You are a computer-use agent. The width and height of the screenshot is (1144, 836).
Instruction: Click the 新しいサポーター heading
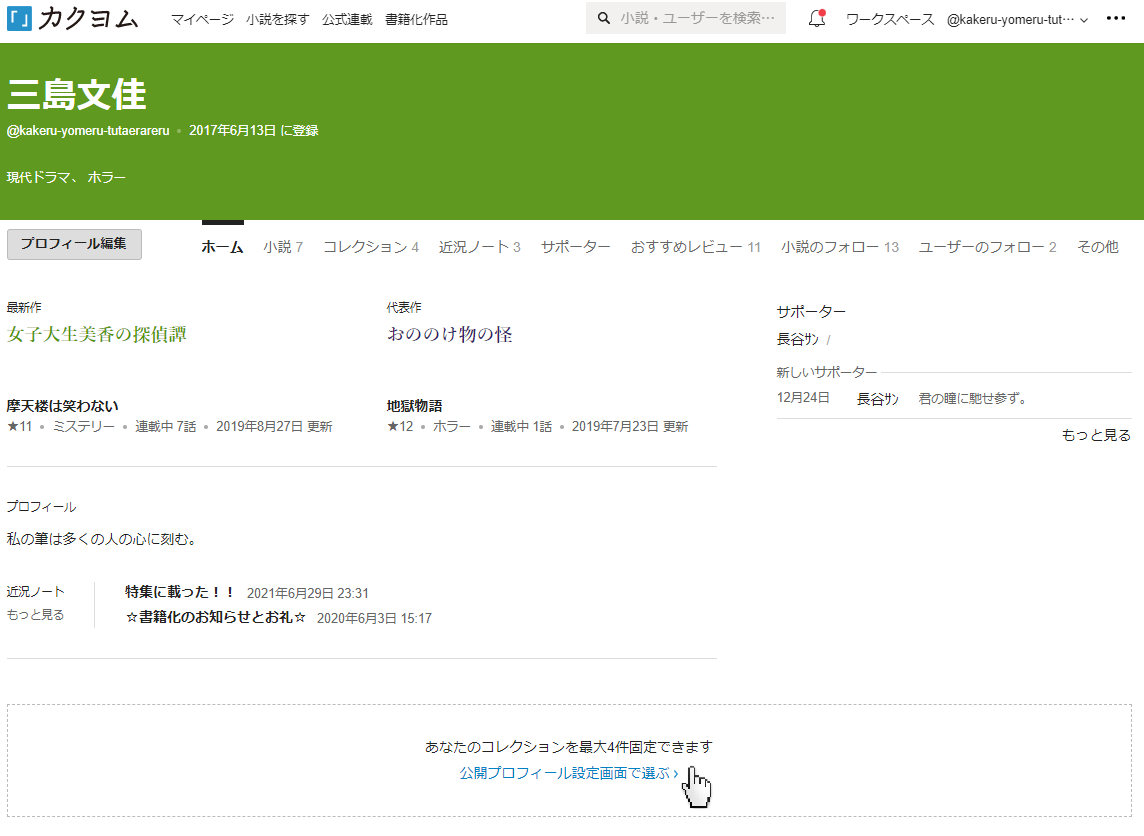(827, 372)
